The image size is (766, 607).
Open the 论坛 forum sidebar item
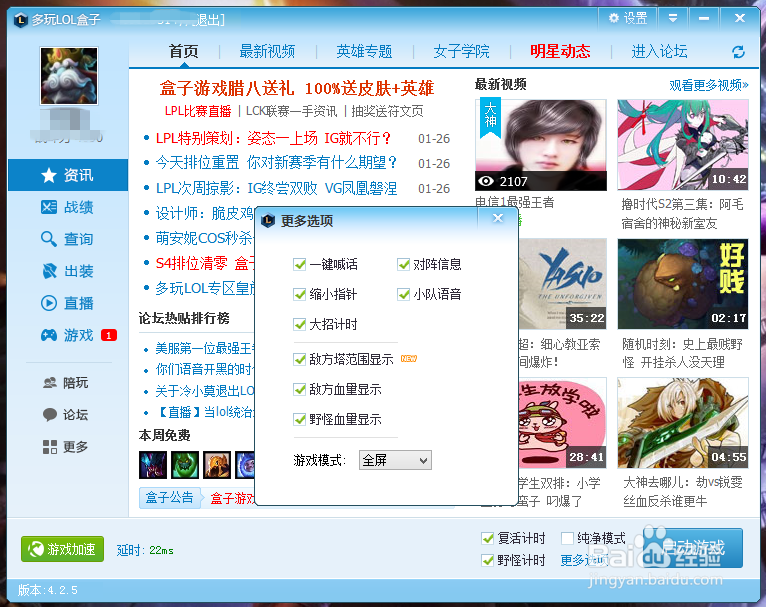pos(67,415)
